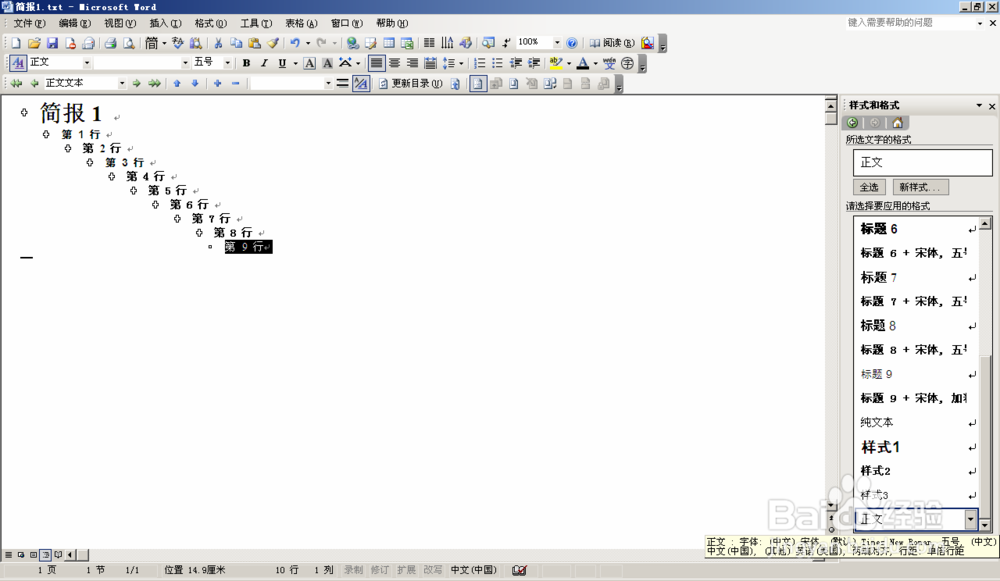Collapse outline item with minus icon

coord(235,84)
